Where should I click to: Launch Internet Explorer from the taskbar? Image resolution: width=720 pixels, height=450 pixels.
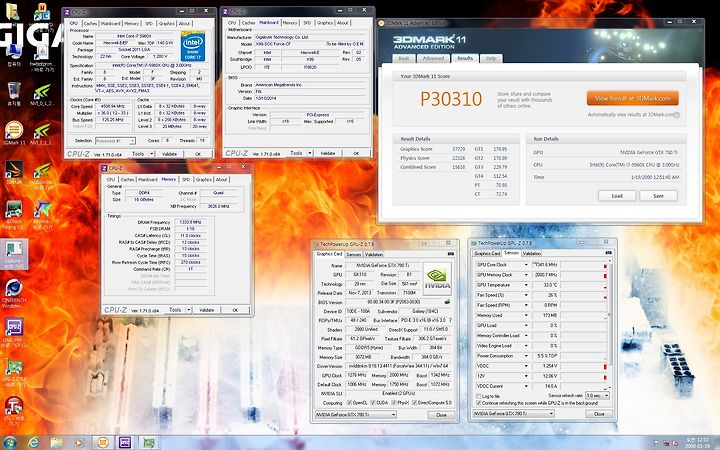point(33,442)
